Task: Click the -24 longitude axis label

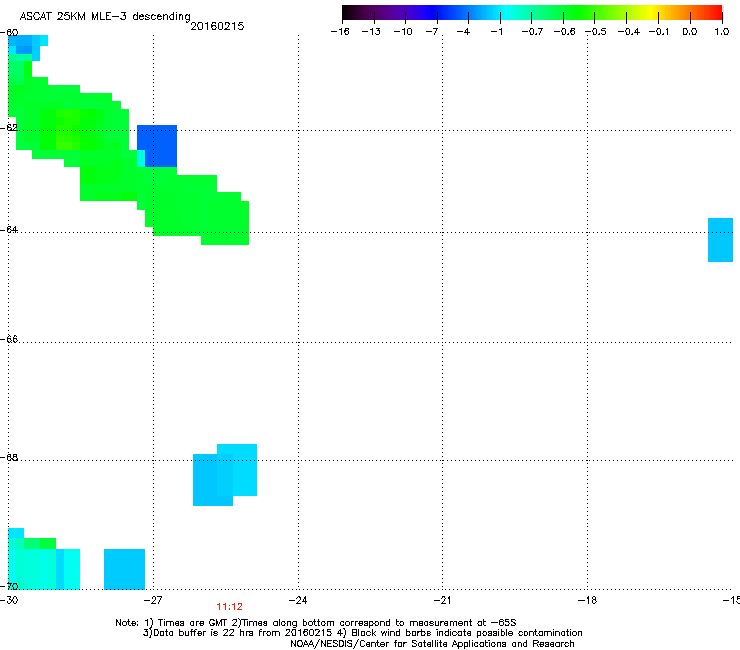Action: (x=298, y=600)
